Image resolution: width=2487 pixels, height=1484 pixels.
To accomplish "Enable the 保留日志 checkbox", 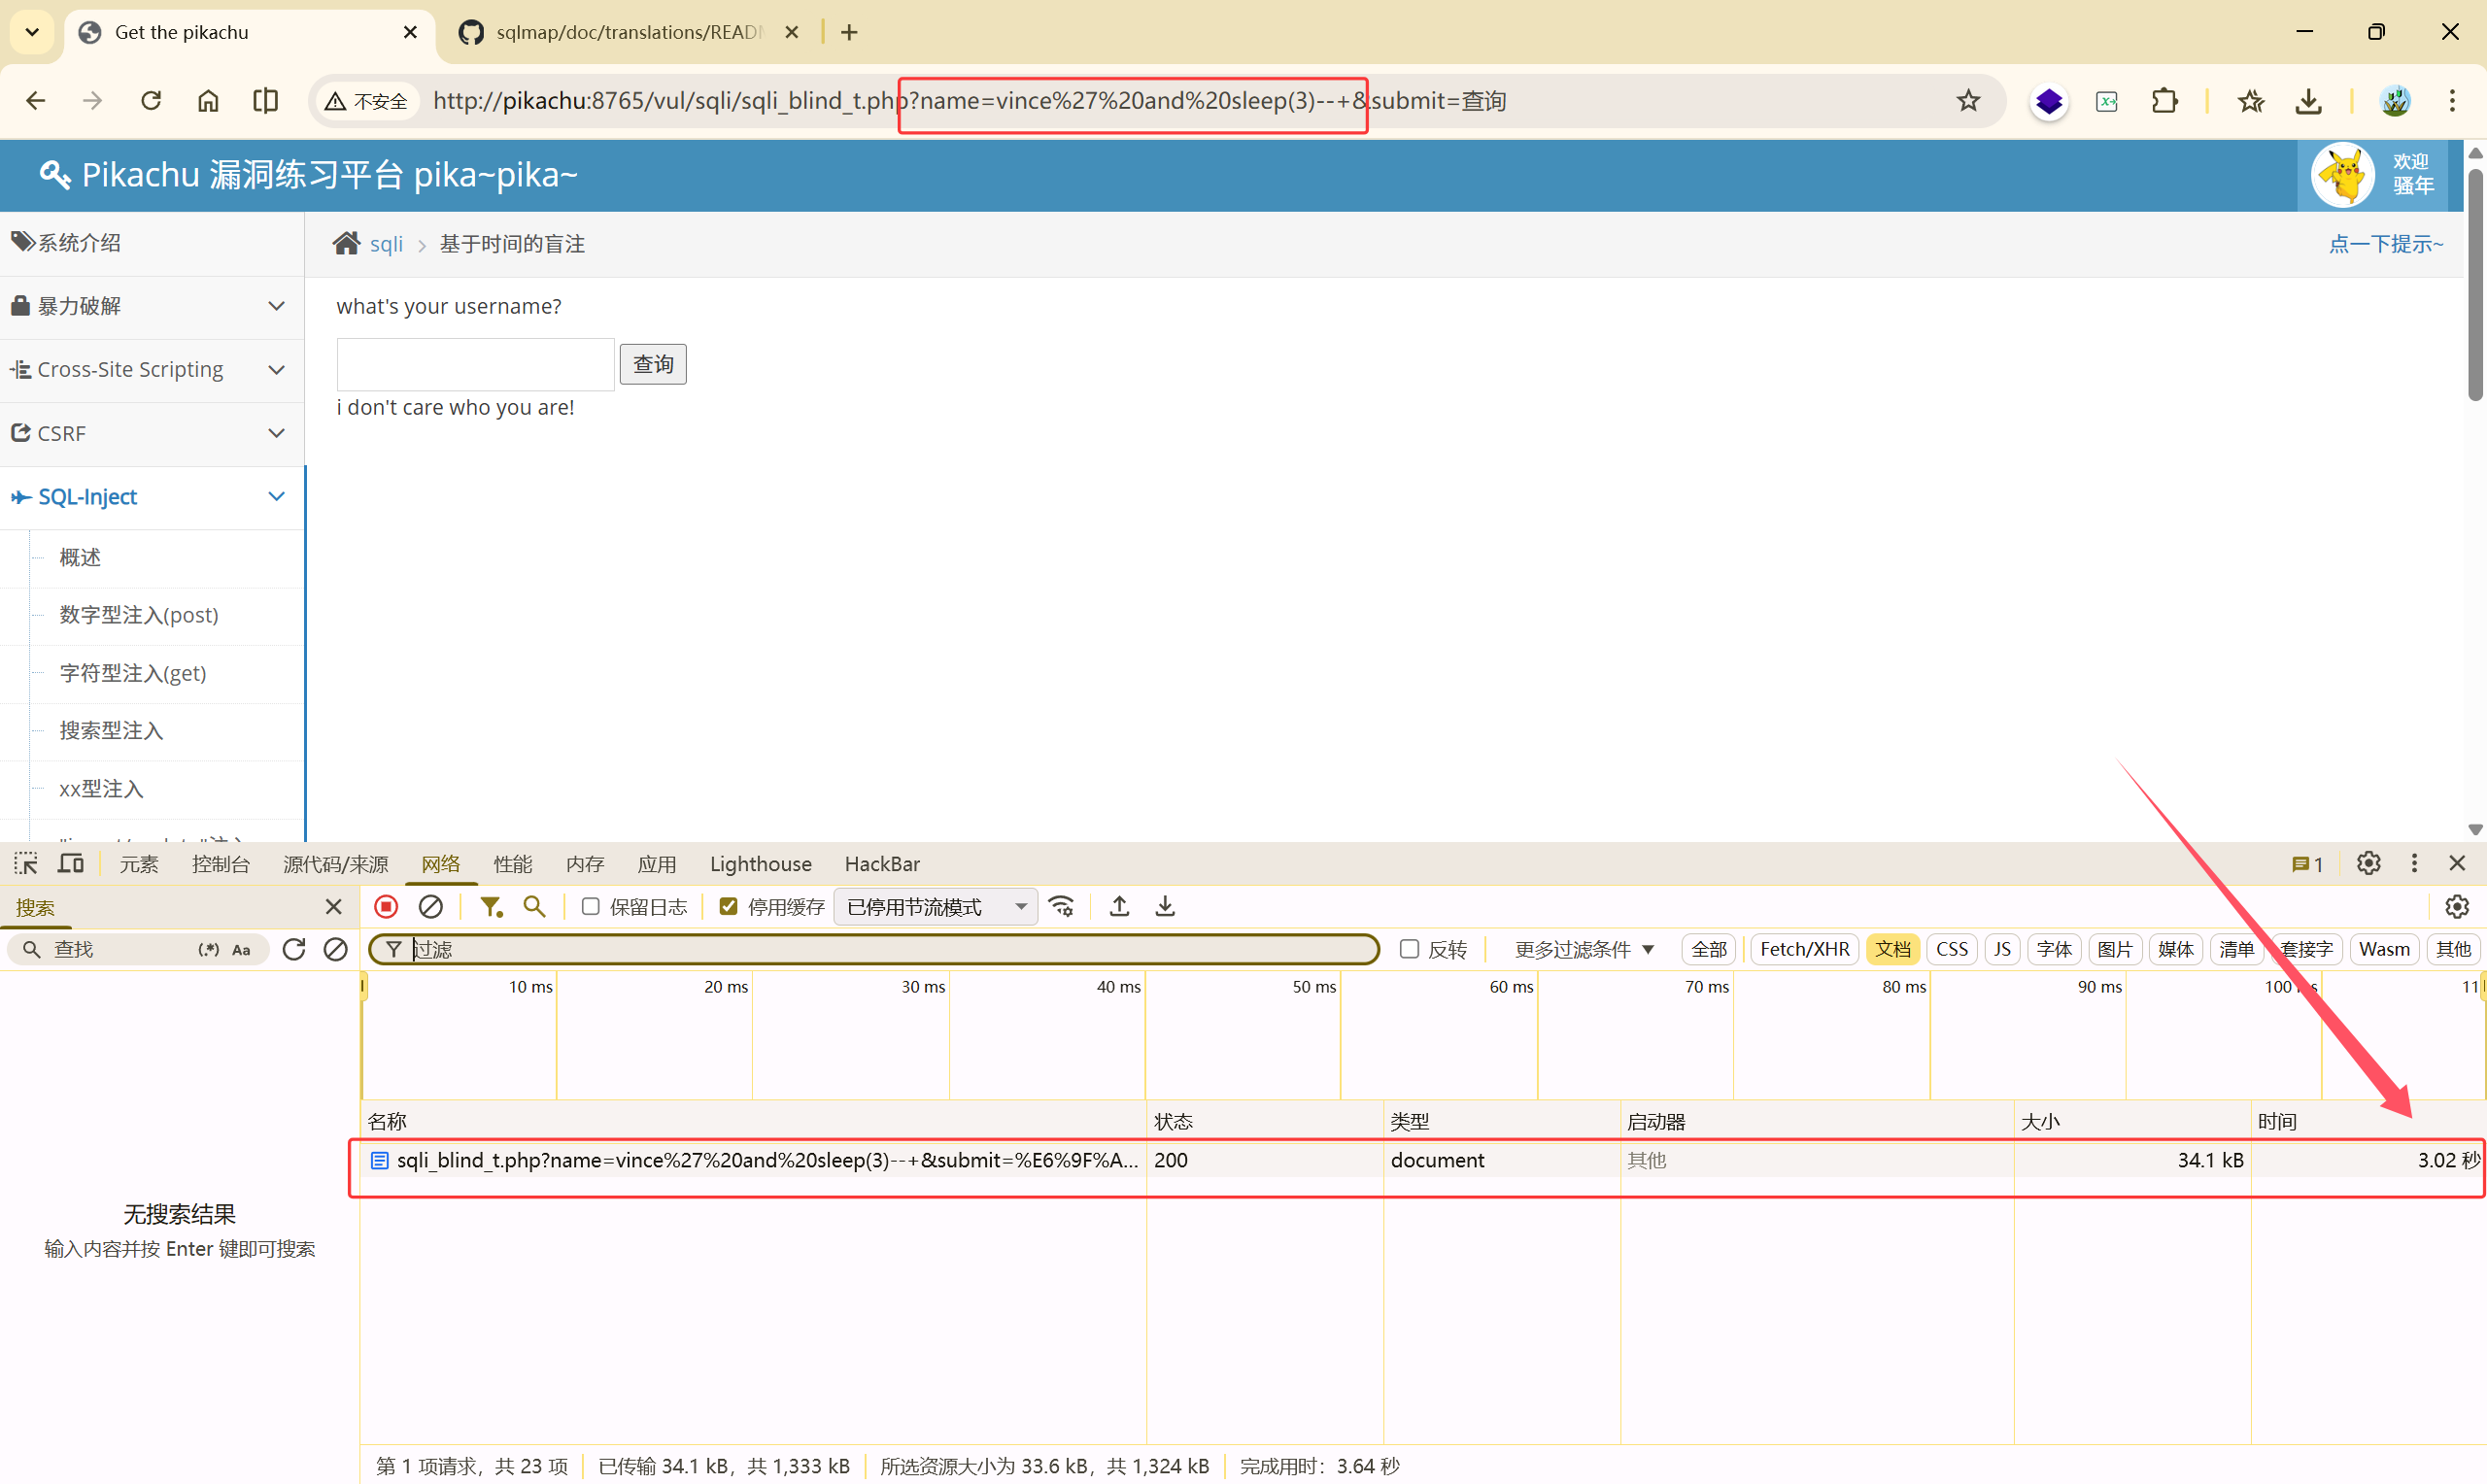I will (591, 906).
